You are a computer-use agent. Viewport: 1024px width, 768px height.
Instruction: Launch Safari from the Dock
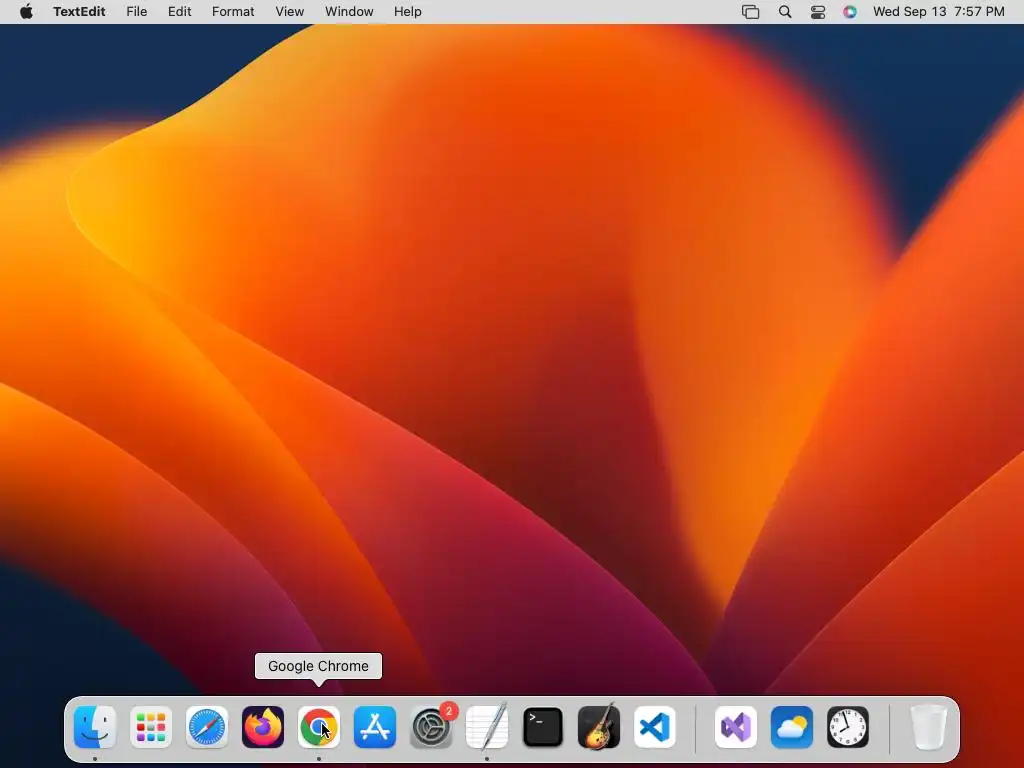point(207,727)
